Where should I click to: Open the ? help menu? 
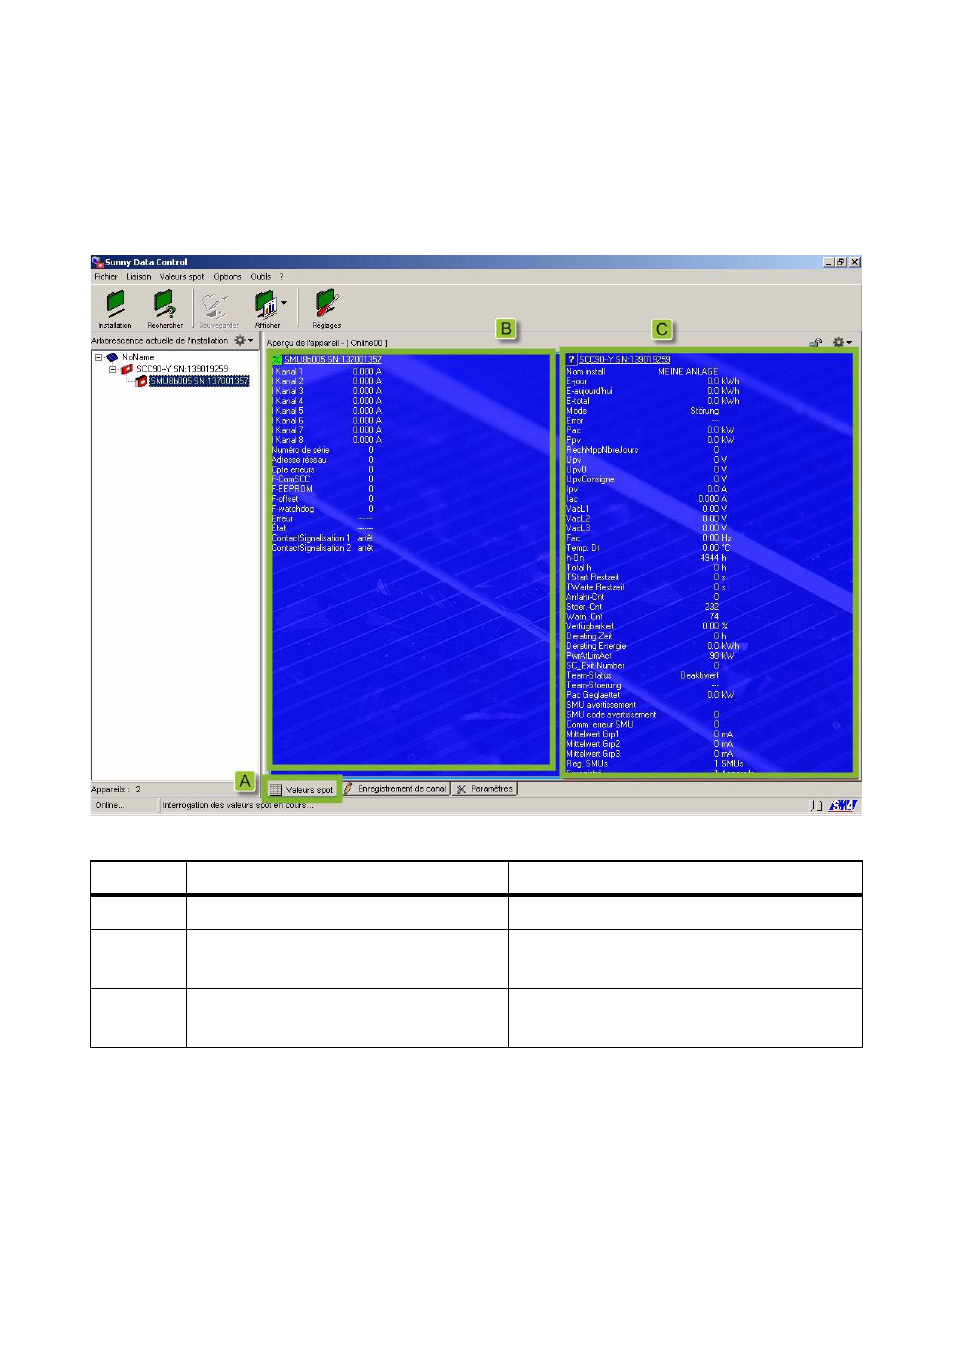pos(281,277)
